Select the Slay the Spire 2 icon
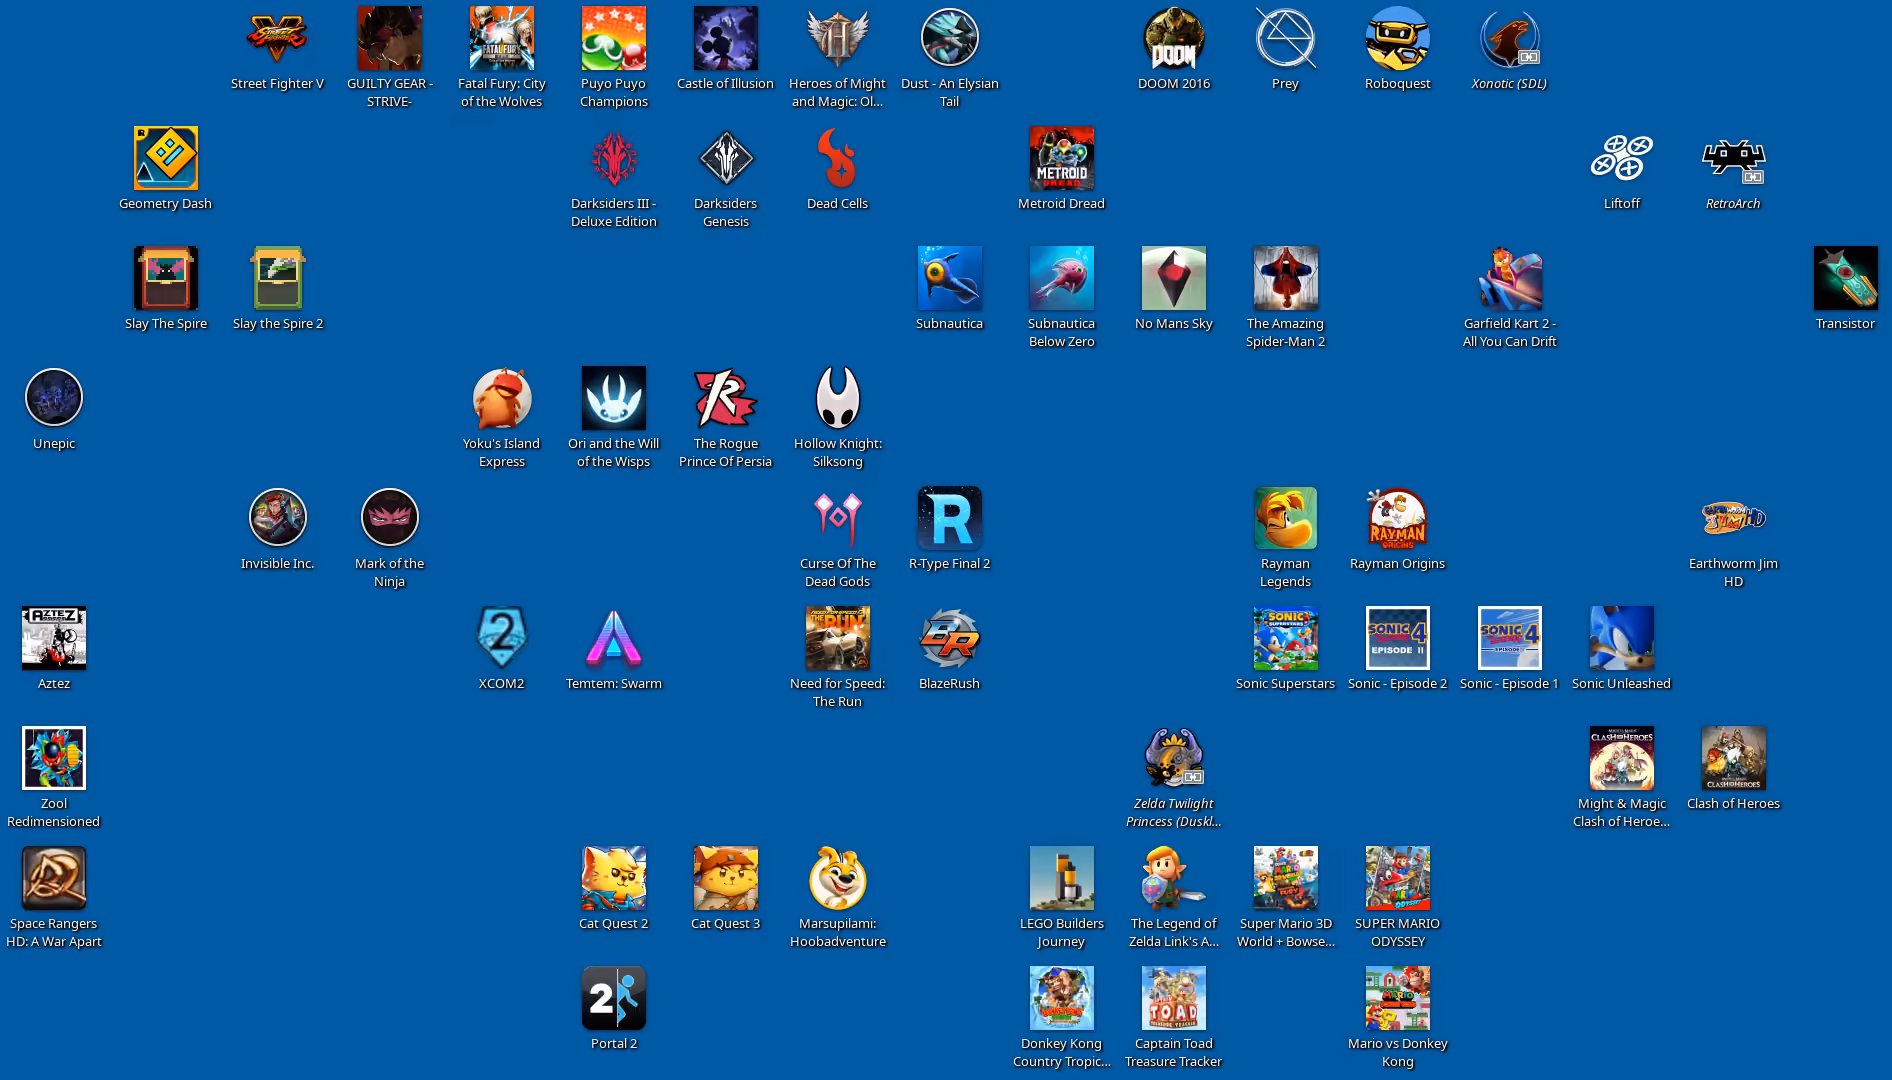The height and width of the screenshot is (1080, 1892). (x=277, y=278)
